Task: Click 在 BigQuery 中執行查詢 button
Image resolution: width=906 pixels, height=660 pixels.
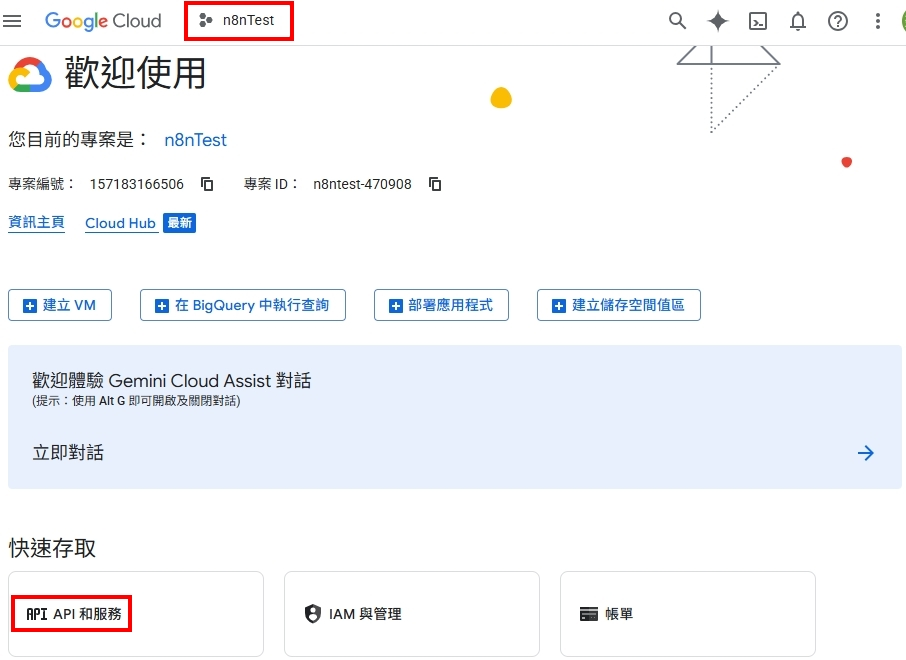Action: pyautogui.click(x=243, y=305)
